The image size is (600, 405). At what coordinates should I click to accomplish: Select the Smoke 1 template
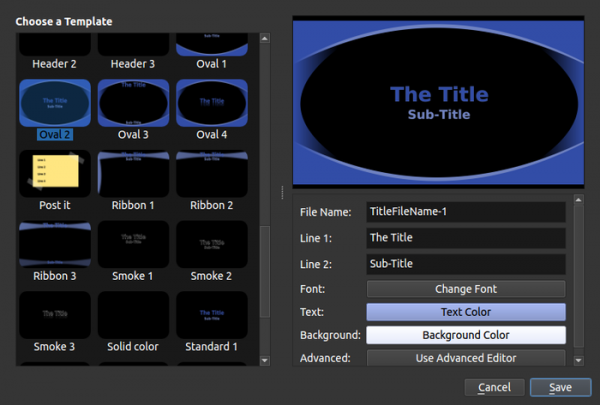[x=133, y=243]
